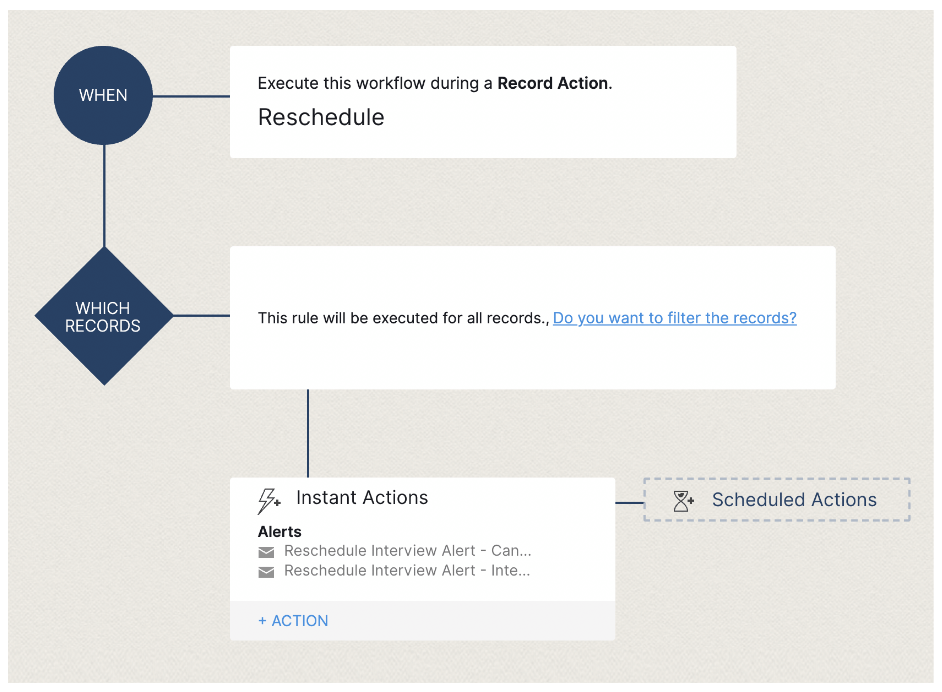Image resolution: width=942 pixels, height=692 pixels.
Task: Select the WHICH RECORDS diamond node
Action: (104, 317)
